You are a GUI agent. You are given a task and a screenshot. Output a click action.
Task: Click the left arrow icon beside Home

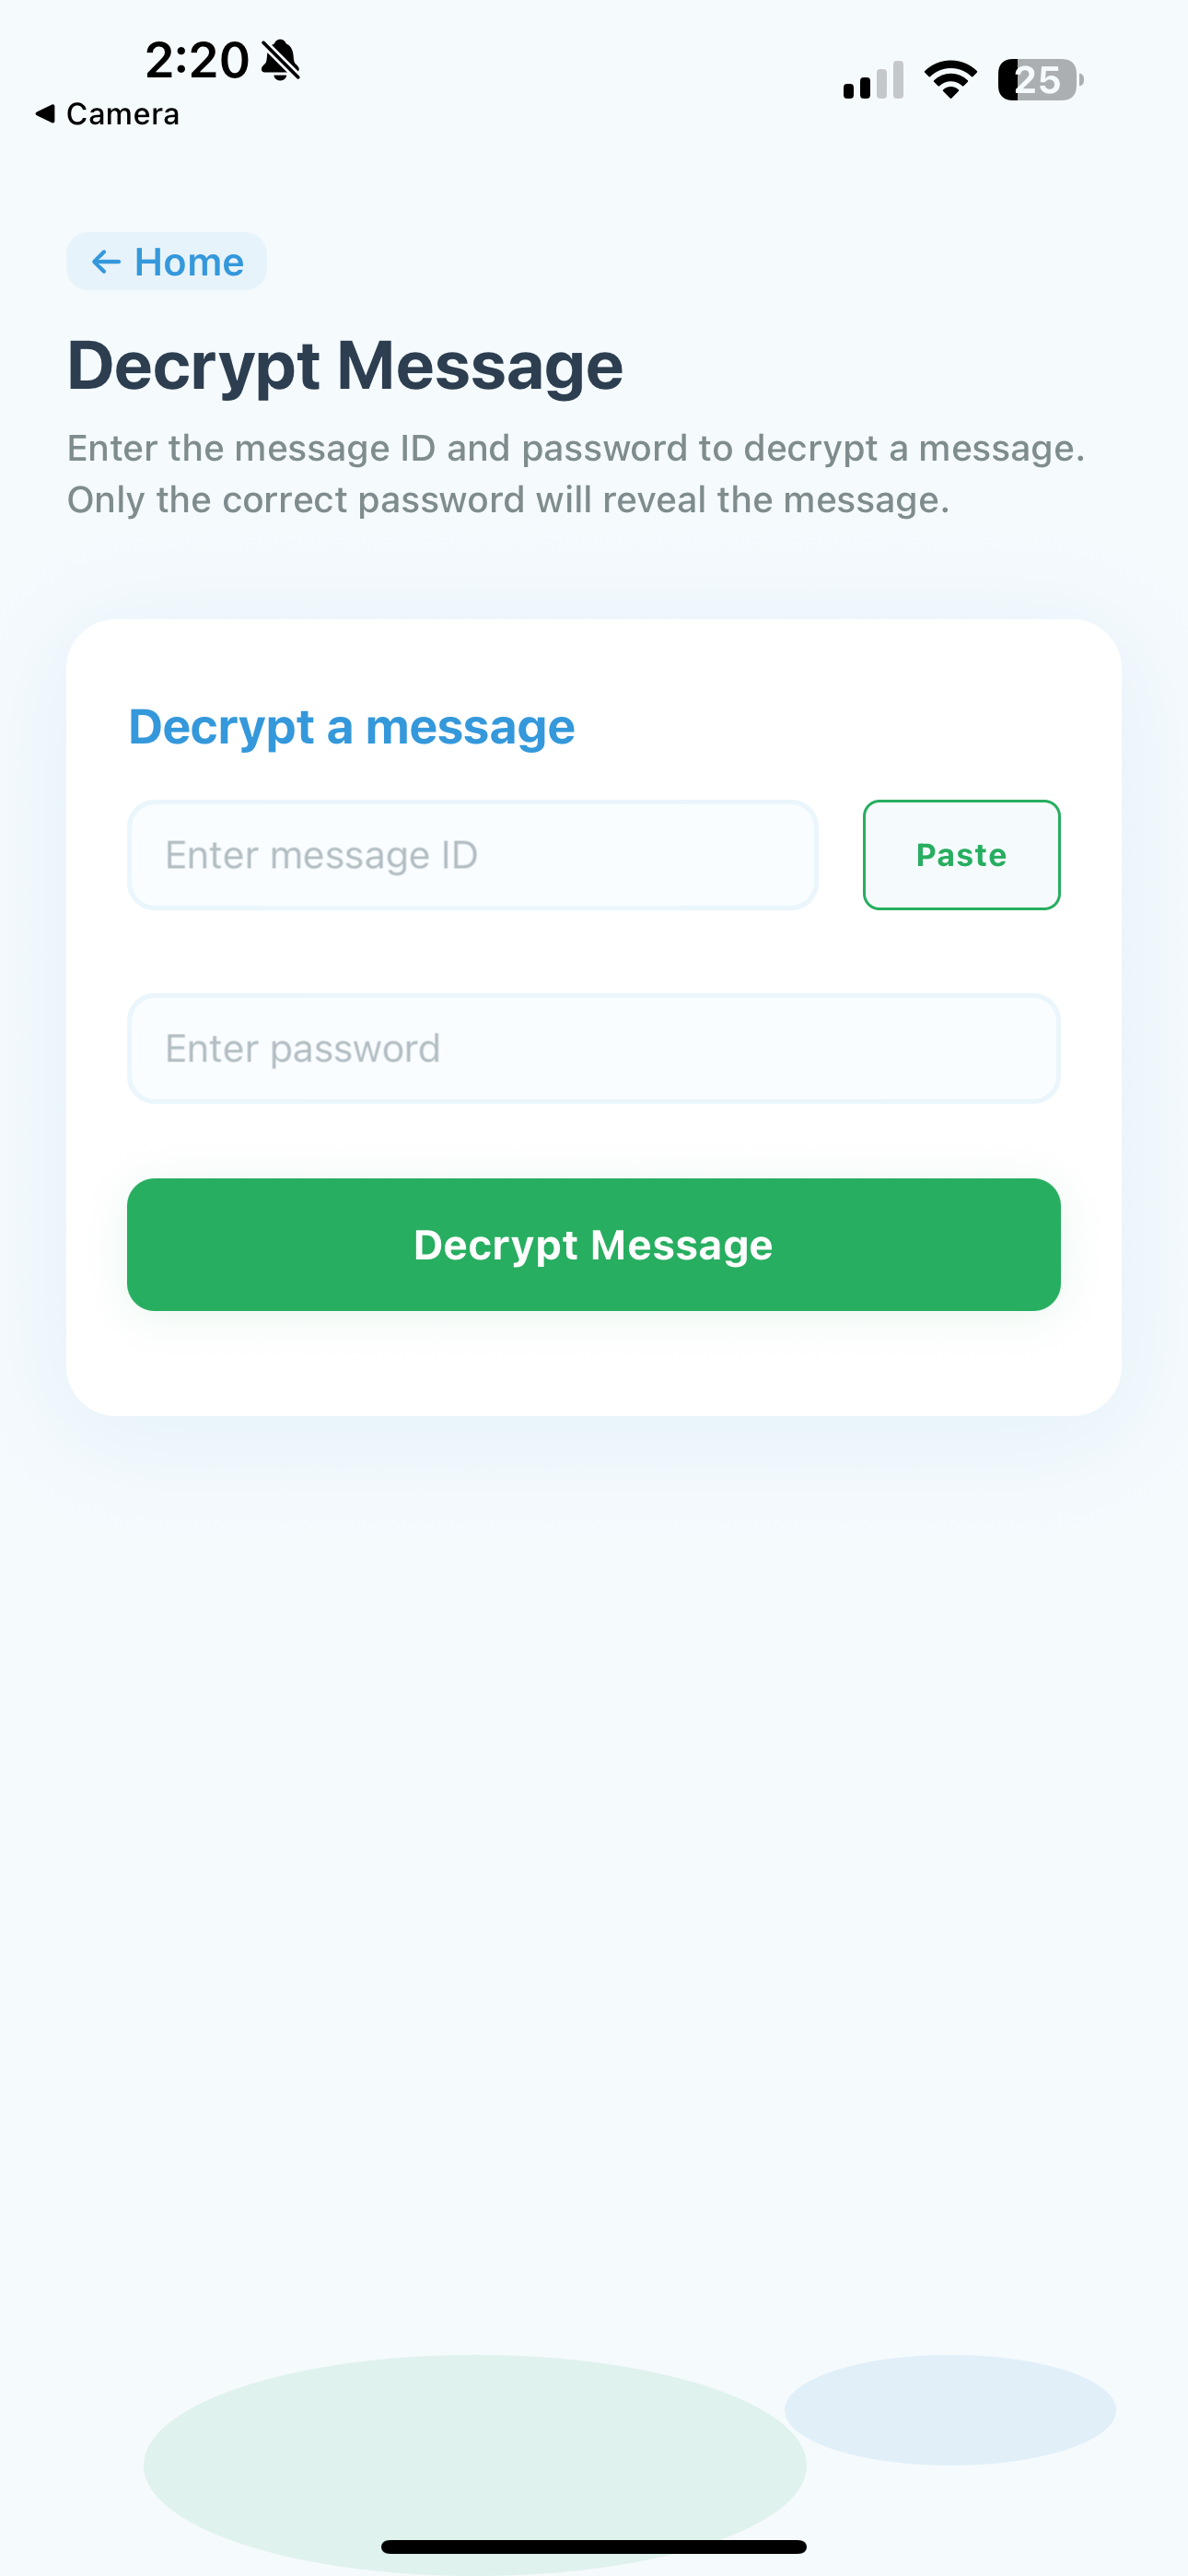[106, 262]
